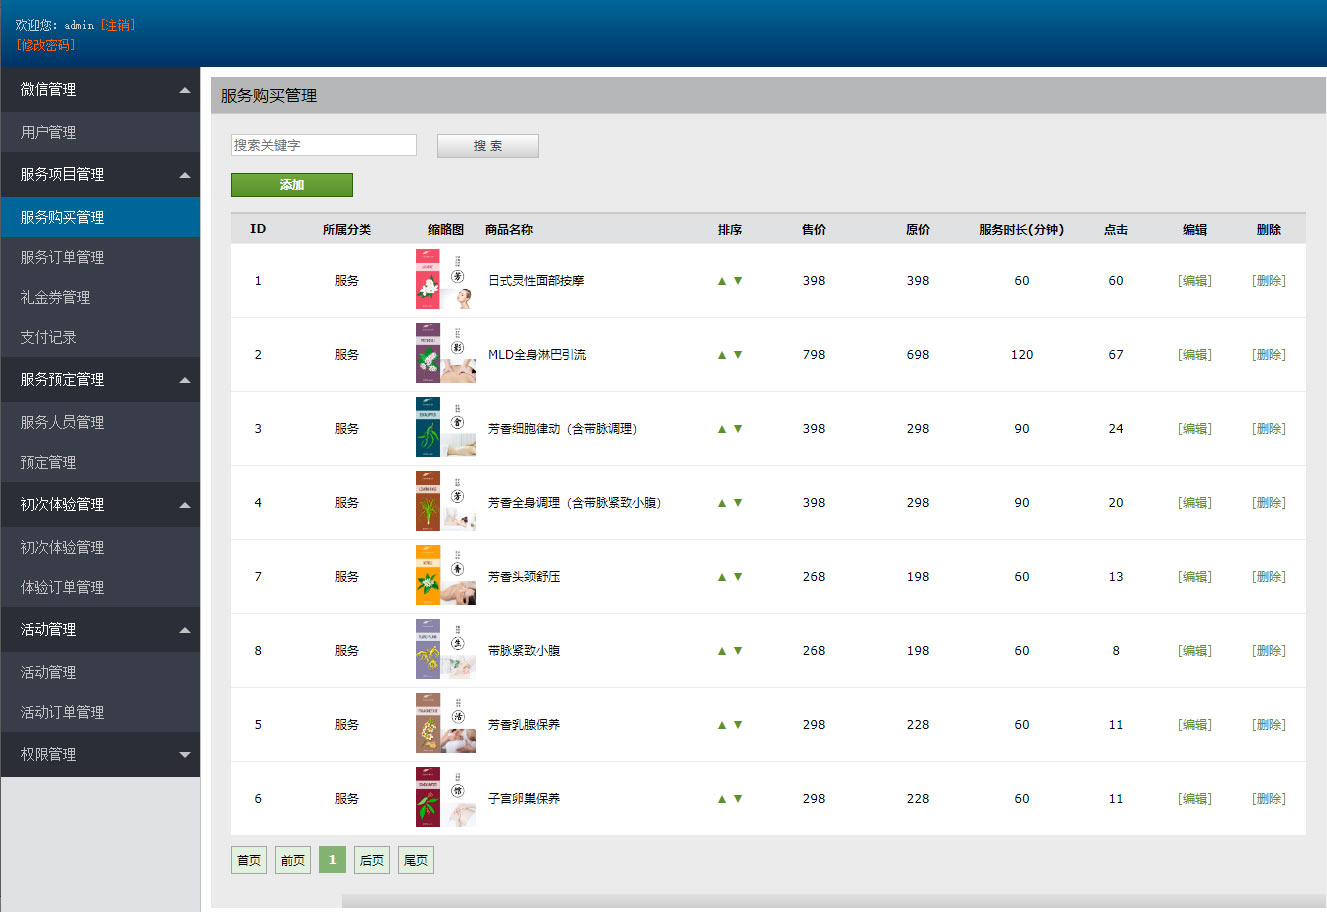Go to 礼金券管理 menu item
The height and width of the screenshot is (913, 1327).
pyautogui.click(x=55, y=297)
